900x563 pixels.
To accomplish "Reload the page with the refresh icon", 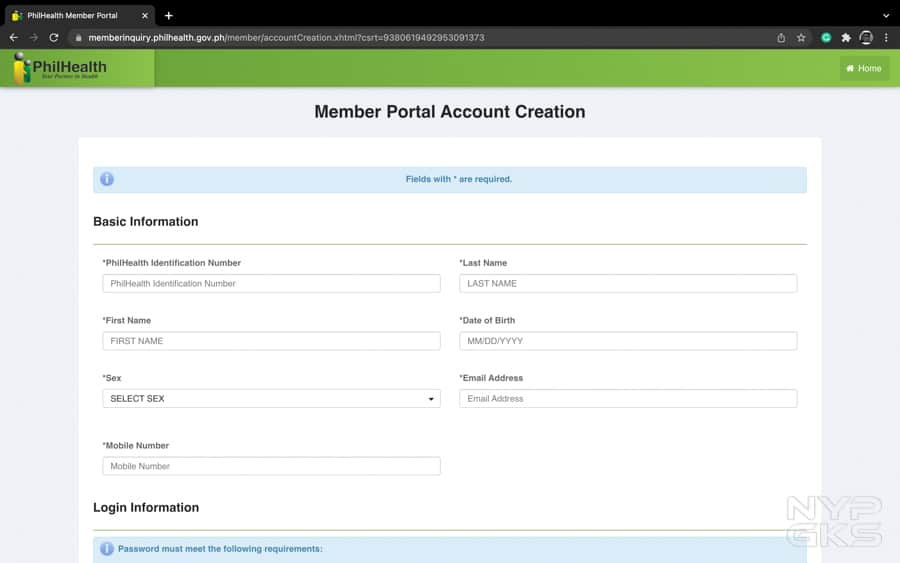I will (54, 38).
